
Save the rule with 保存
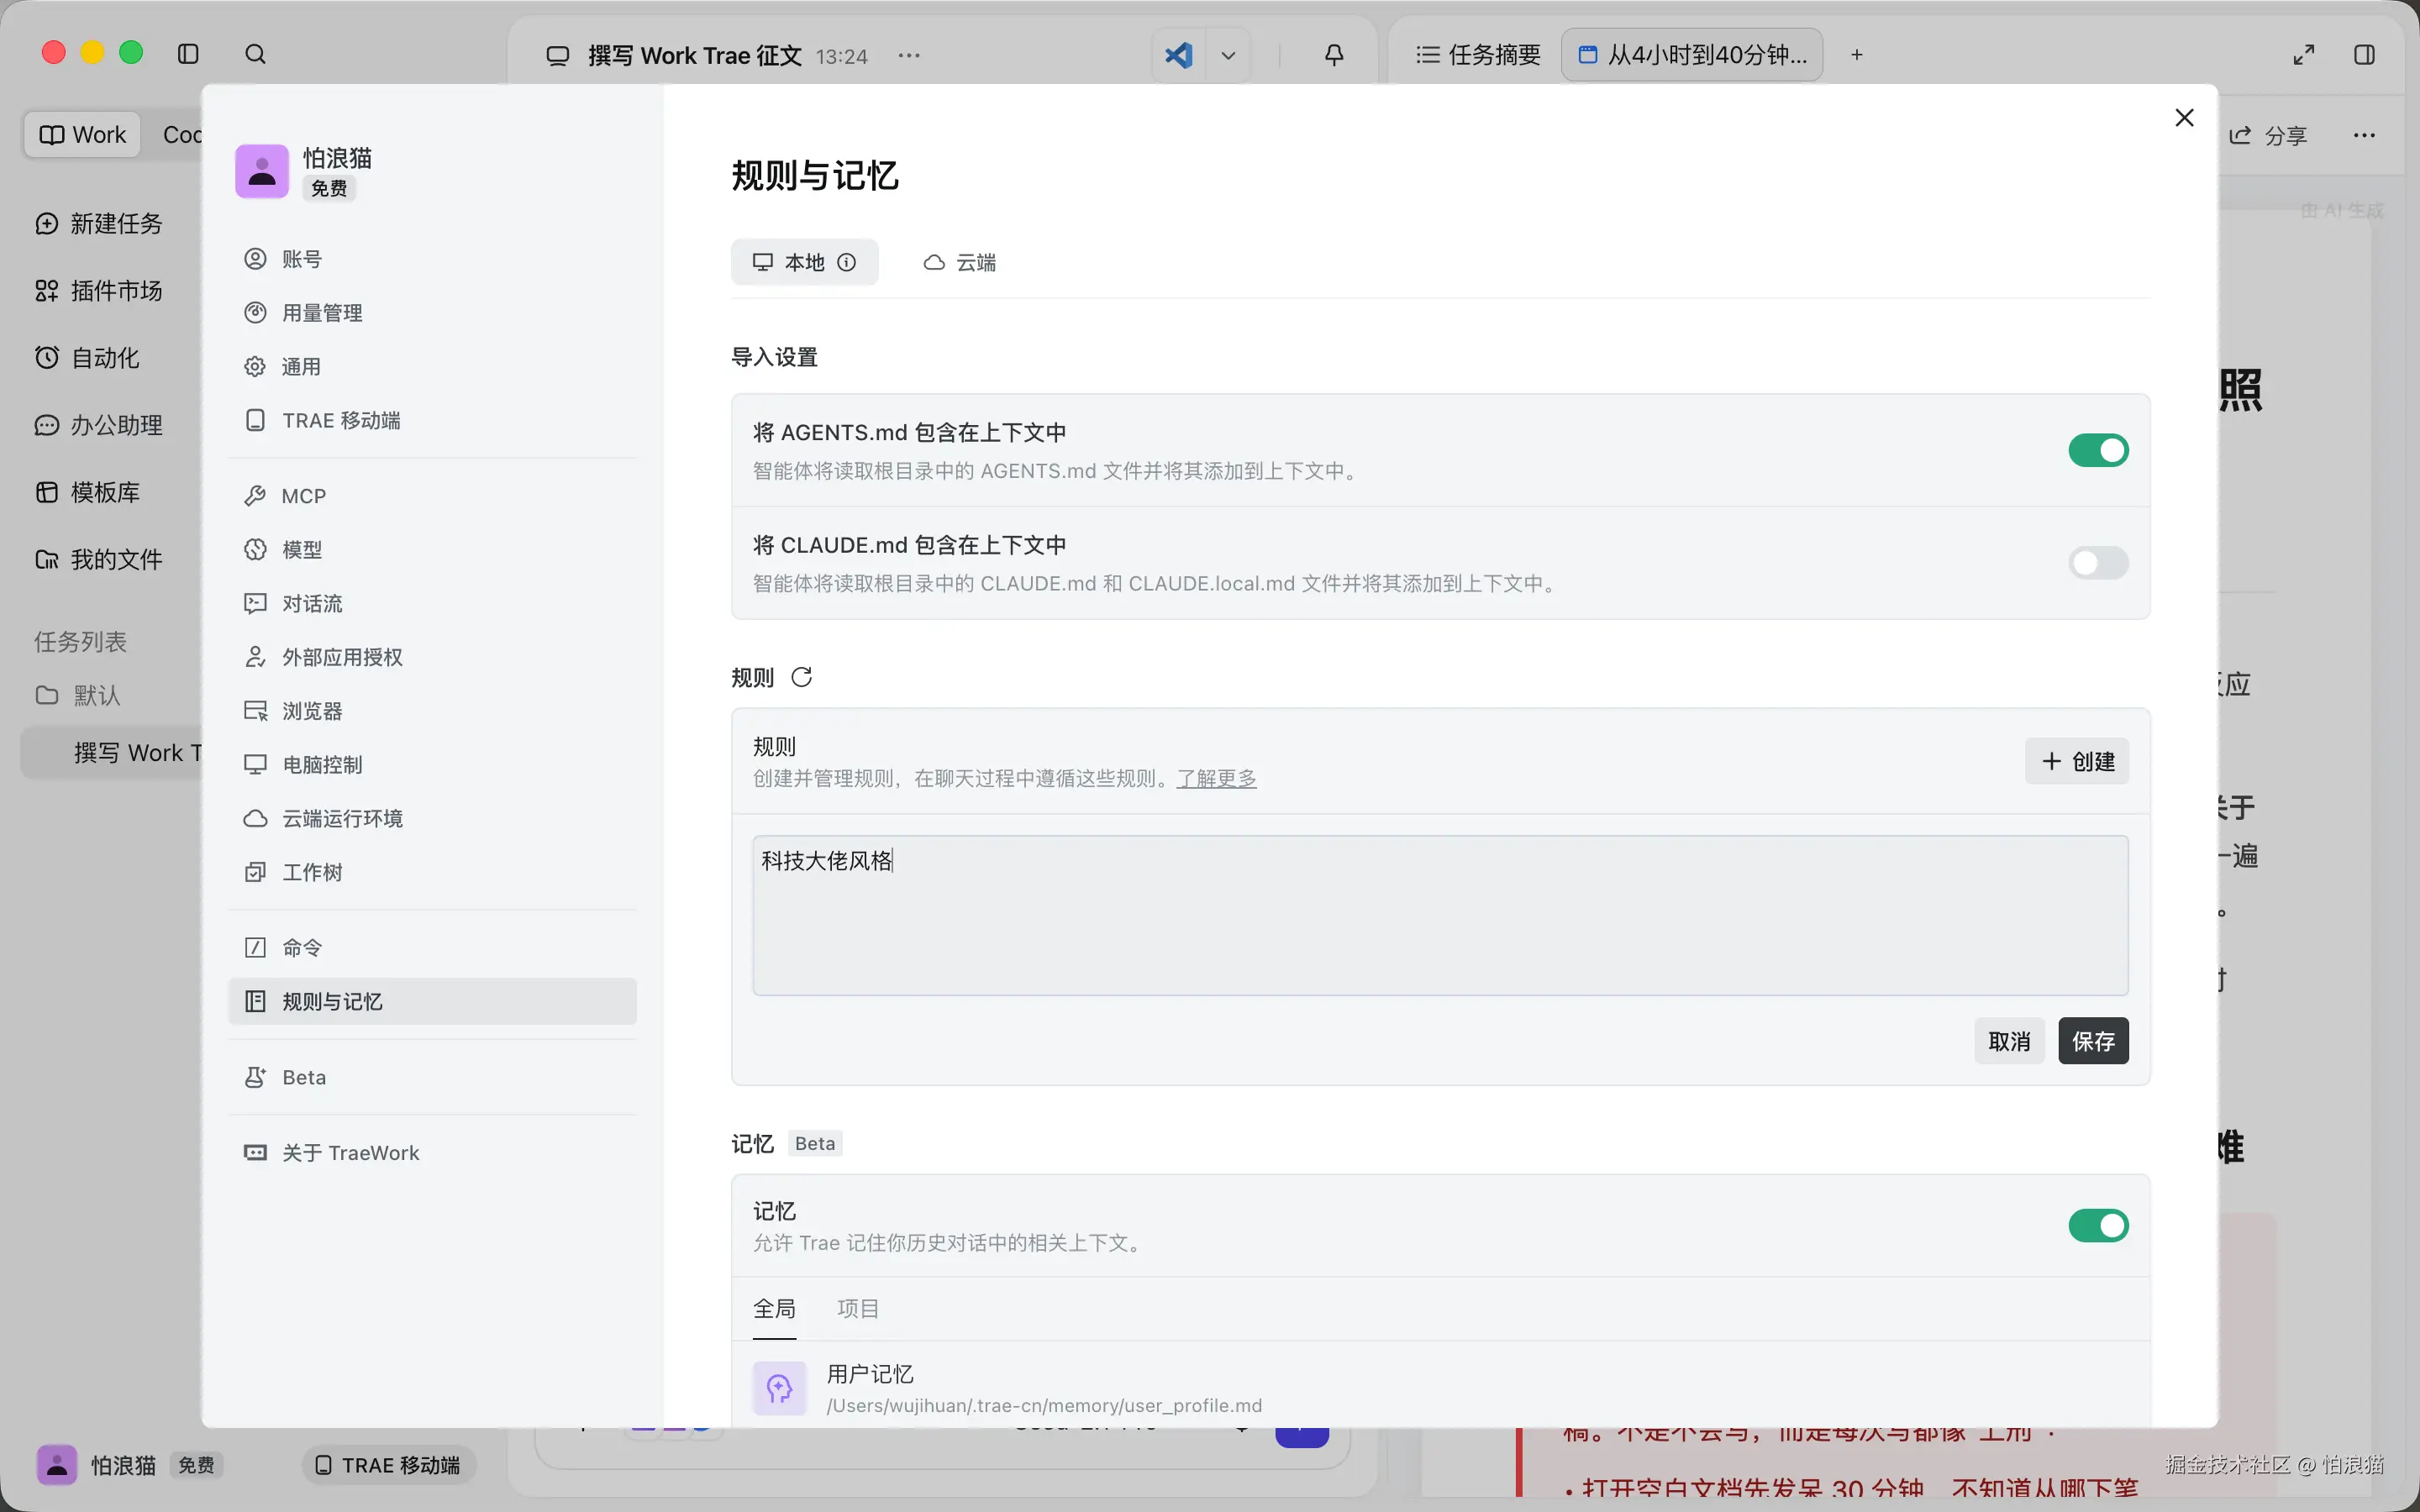pyautogui.click(x=2093, y=1042)
